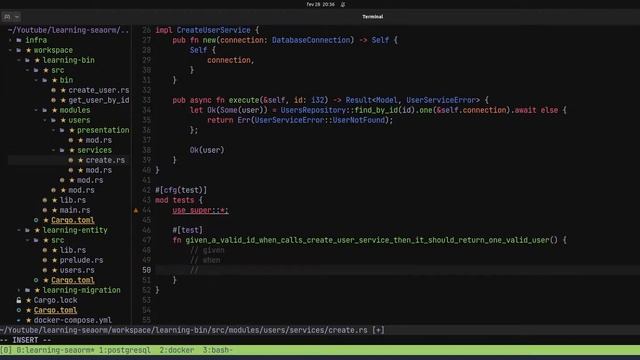Click the lock icon beside Cargo.lock
This screenshot has width=640, height=360.
coord(19,300)
